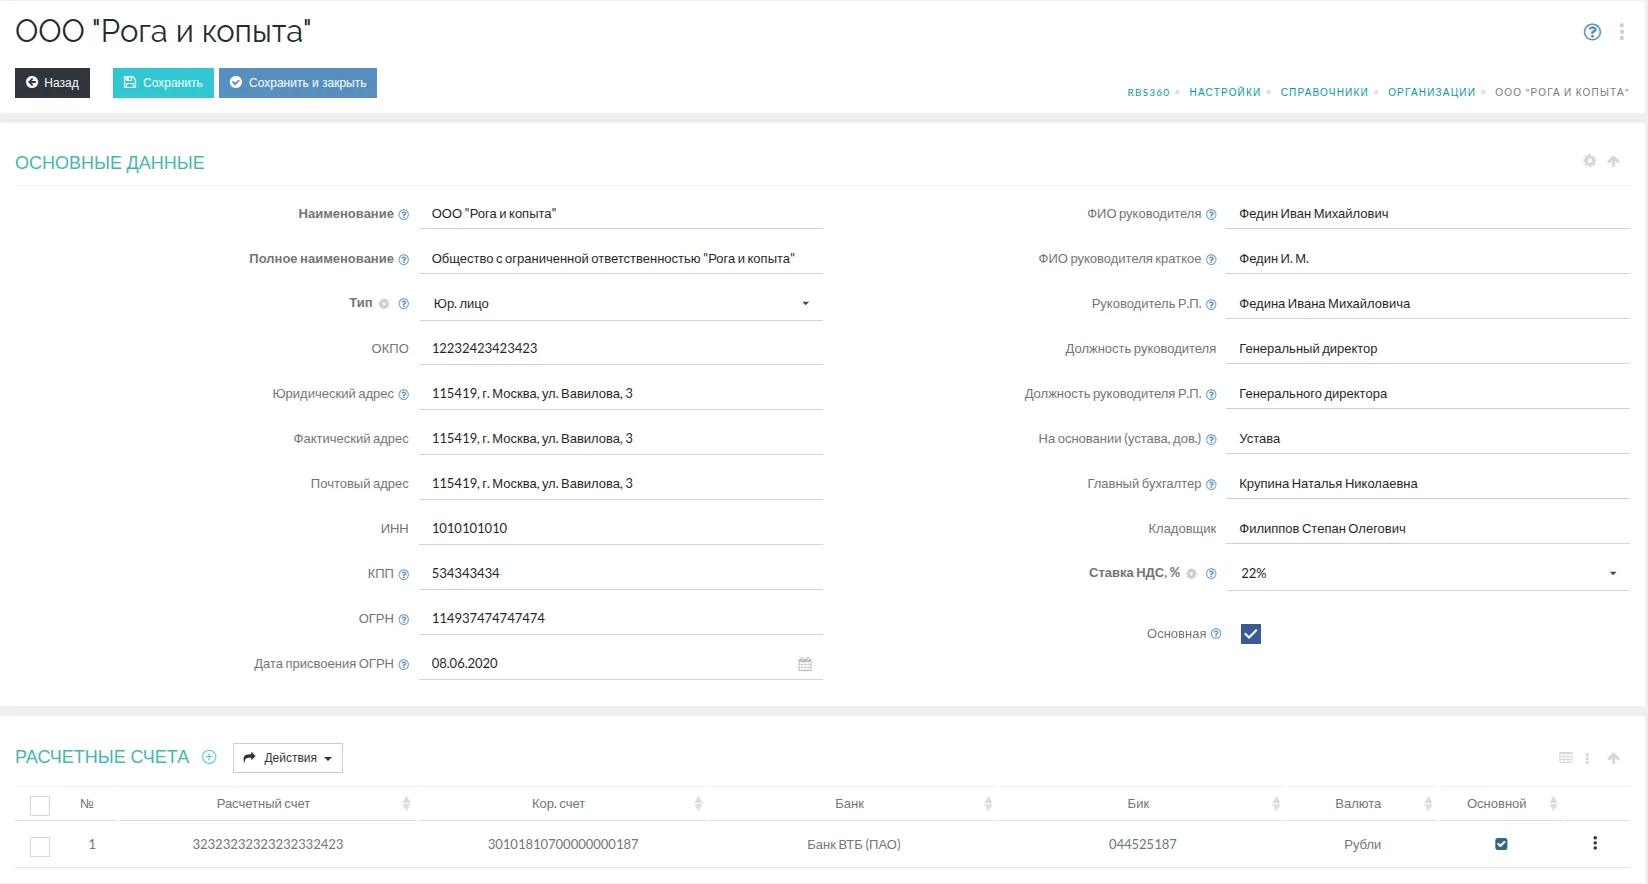The width and height of the screenshot is (1648, 884).
Task: Collapse Основные данные section with up arrow
Action: 1613,161
